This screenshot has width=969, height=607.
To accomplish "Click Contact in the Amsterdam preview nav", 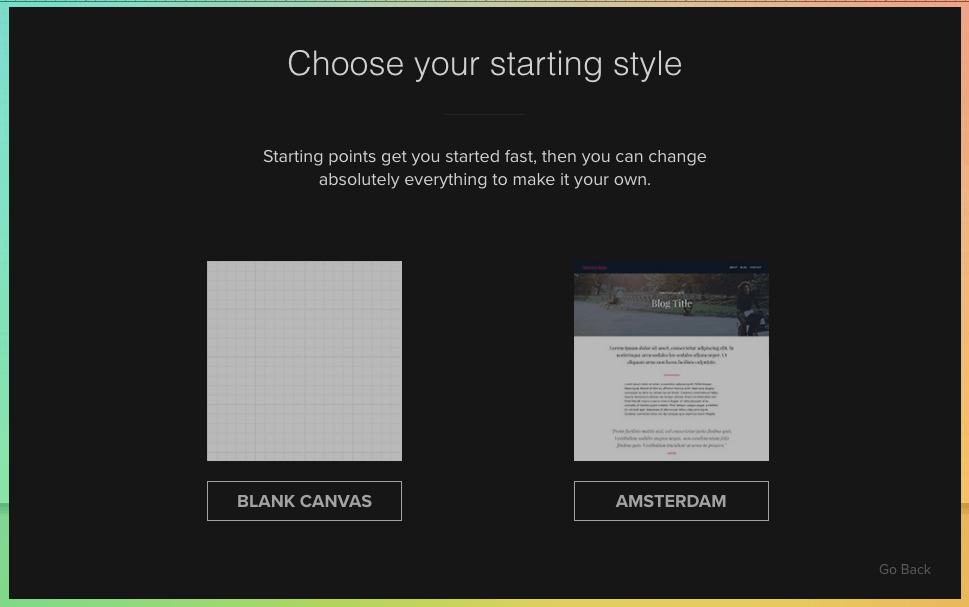I will click(x=756, y=267).
